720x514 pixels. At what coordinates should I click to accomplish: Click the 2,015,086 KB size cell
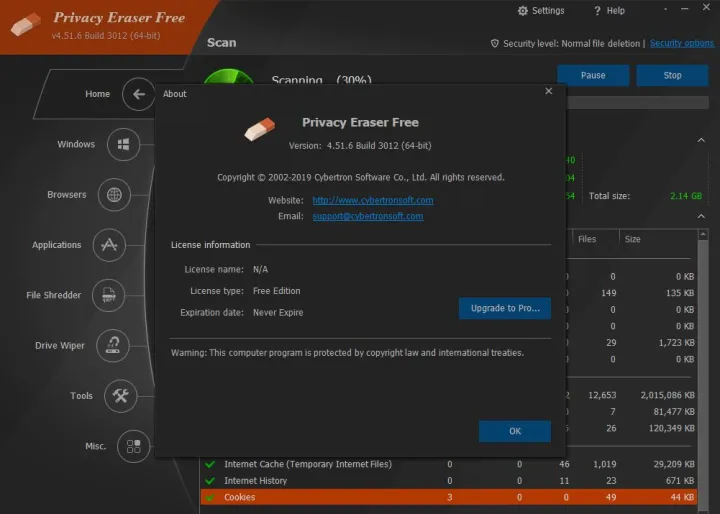click(667, 395)
